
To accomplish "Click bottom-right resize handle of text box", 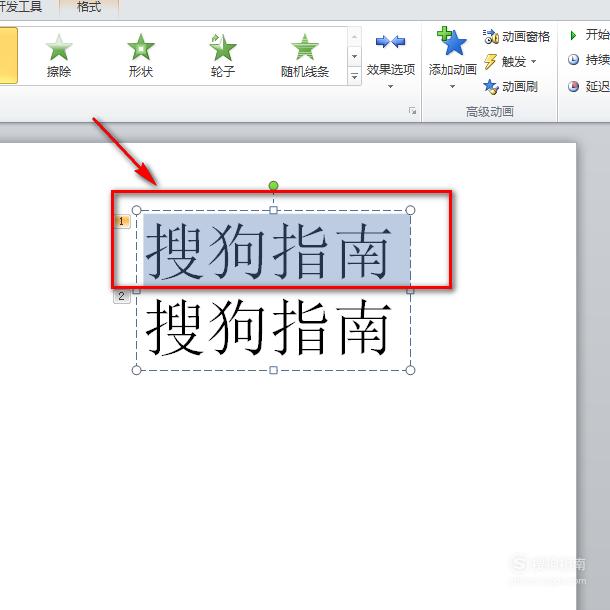I will pyautogui.click(x=410, y=370).
